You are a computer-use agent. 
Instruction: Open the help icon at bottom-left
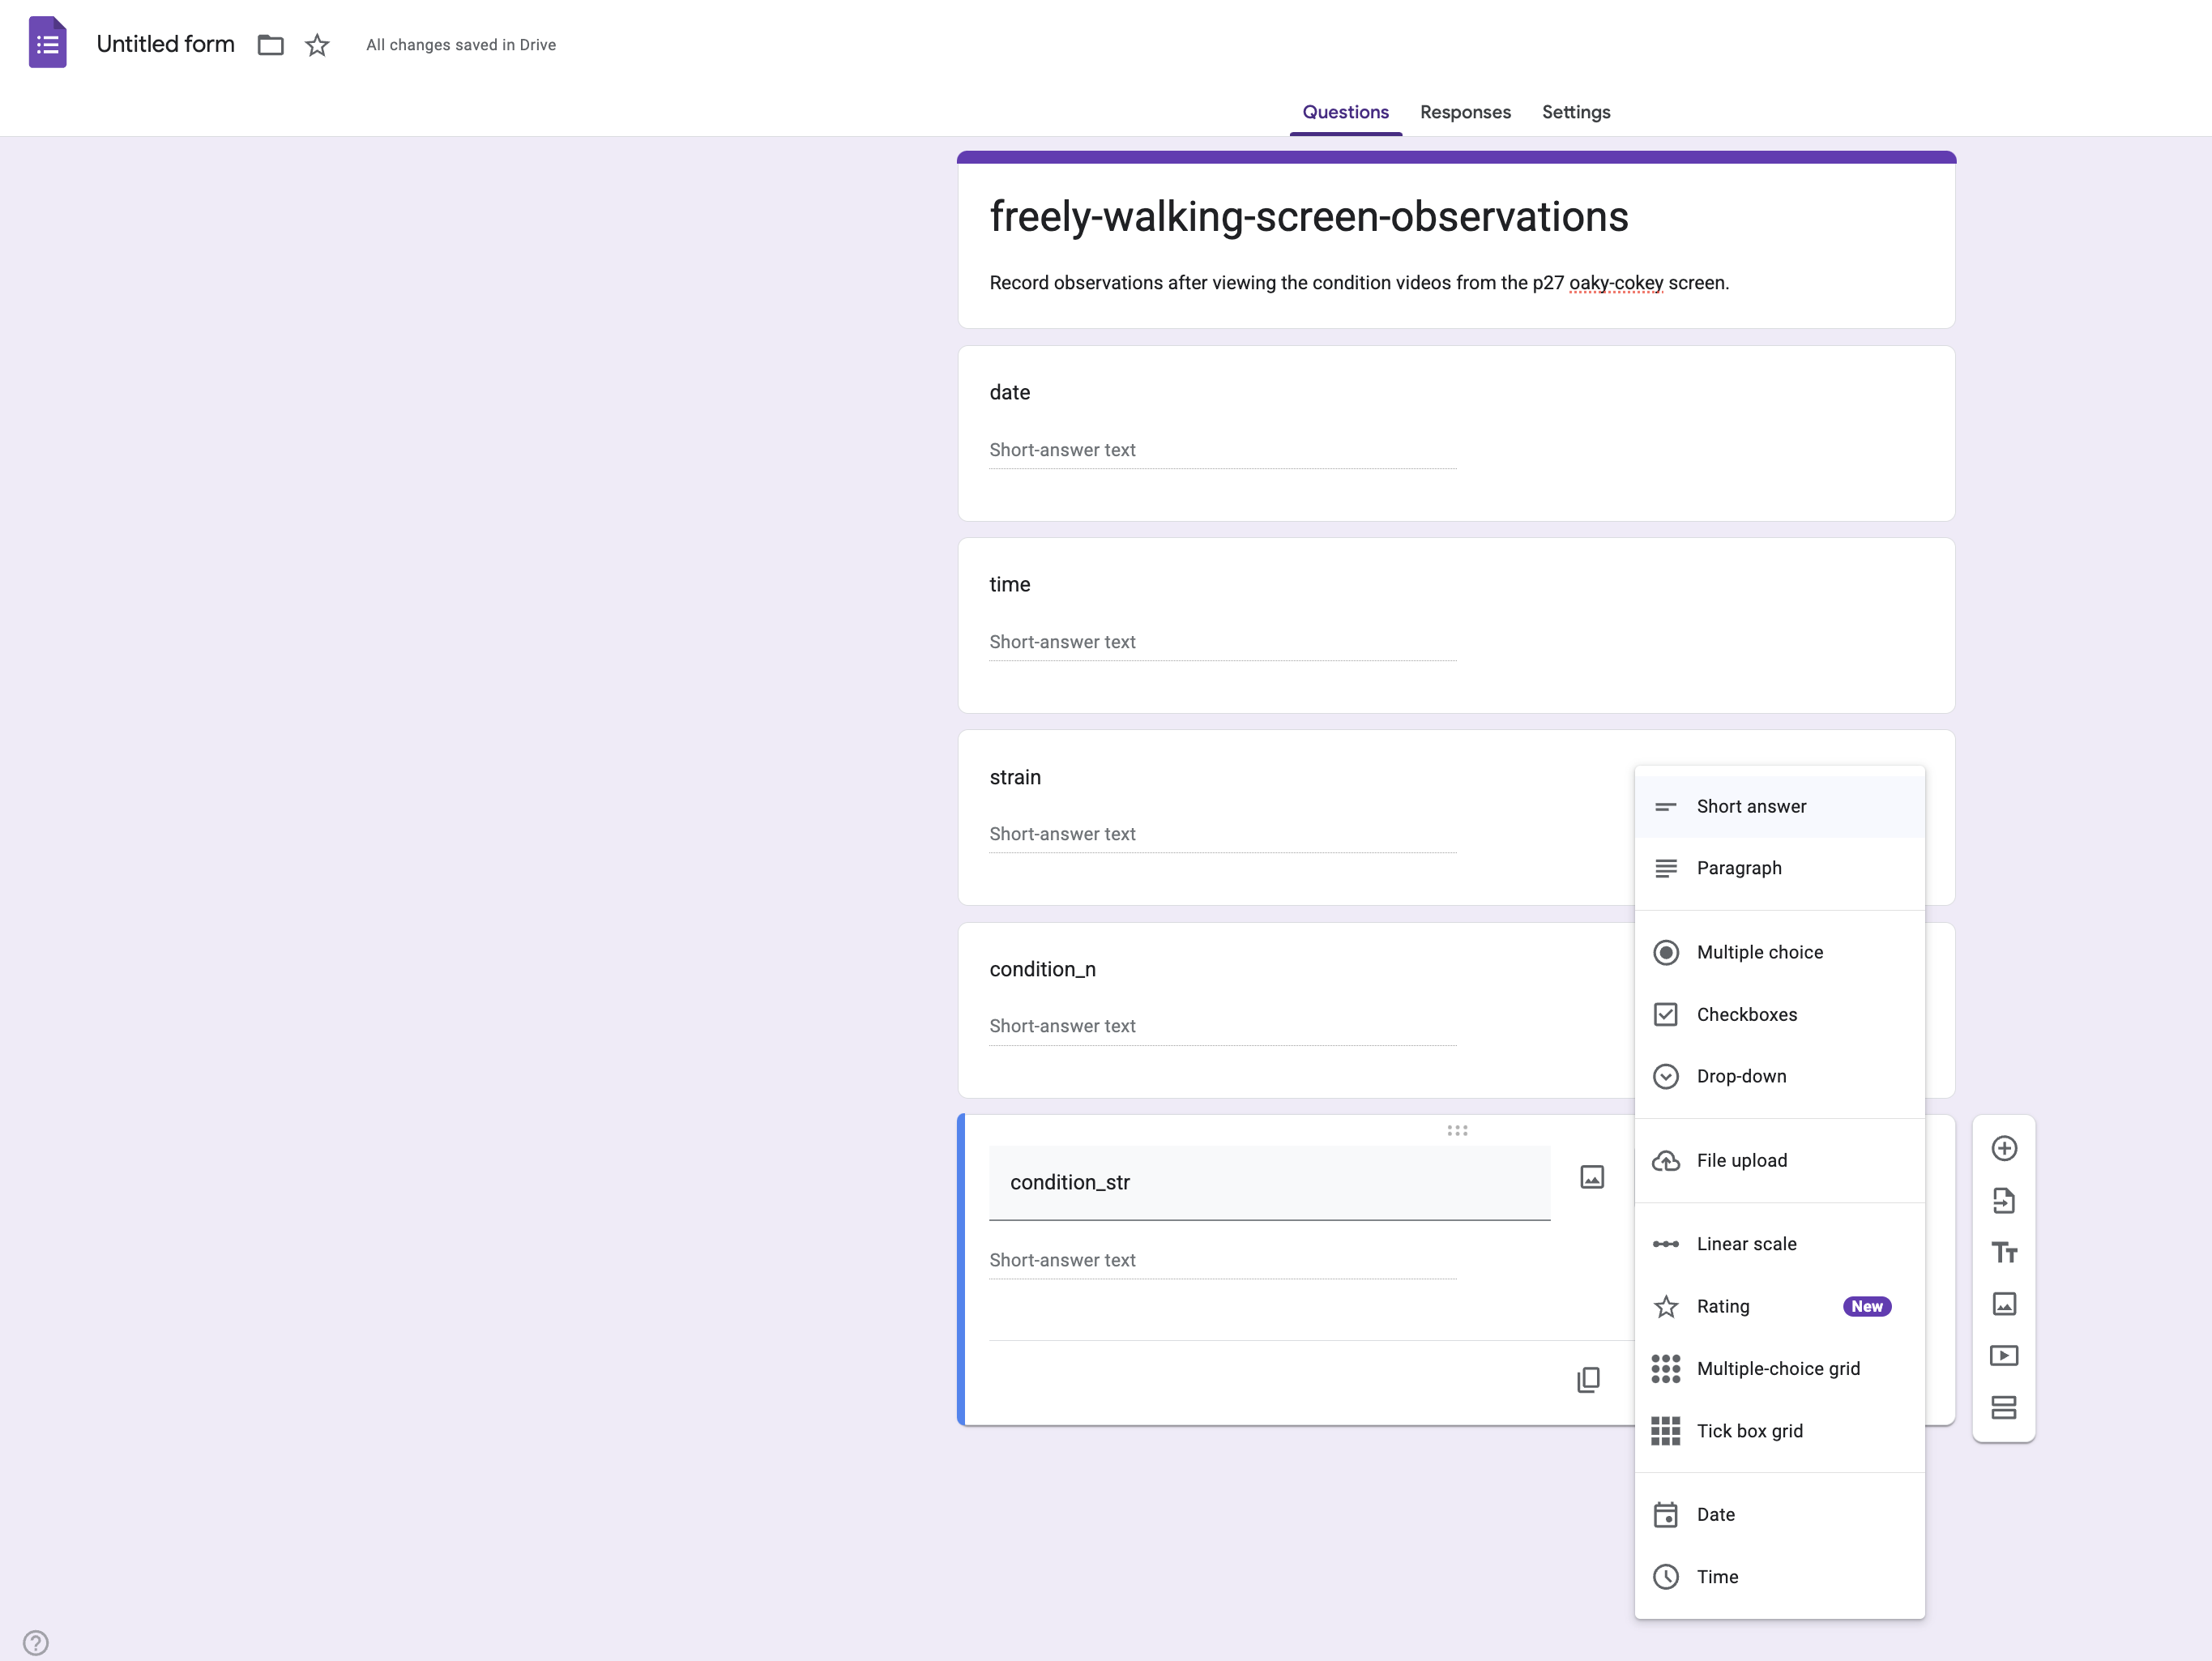tap(36, 1642)
